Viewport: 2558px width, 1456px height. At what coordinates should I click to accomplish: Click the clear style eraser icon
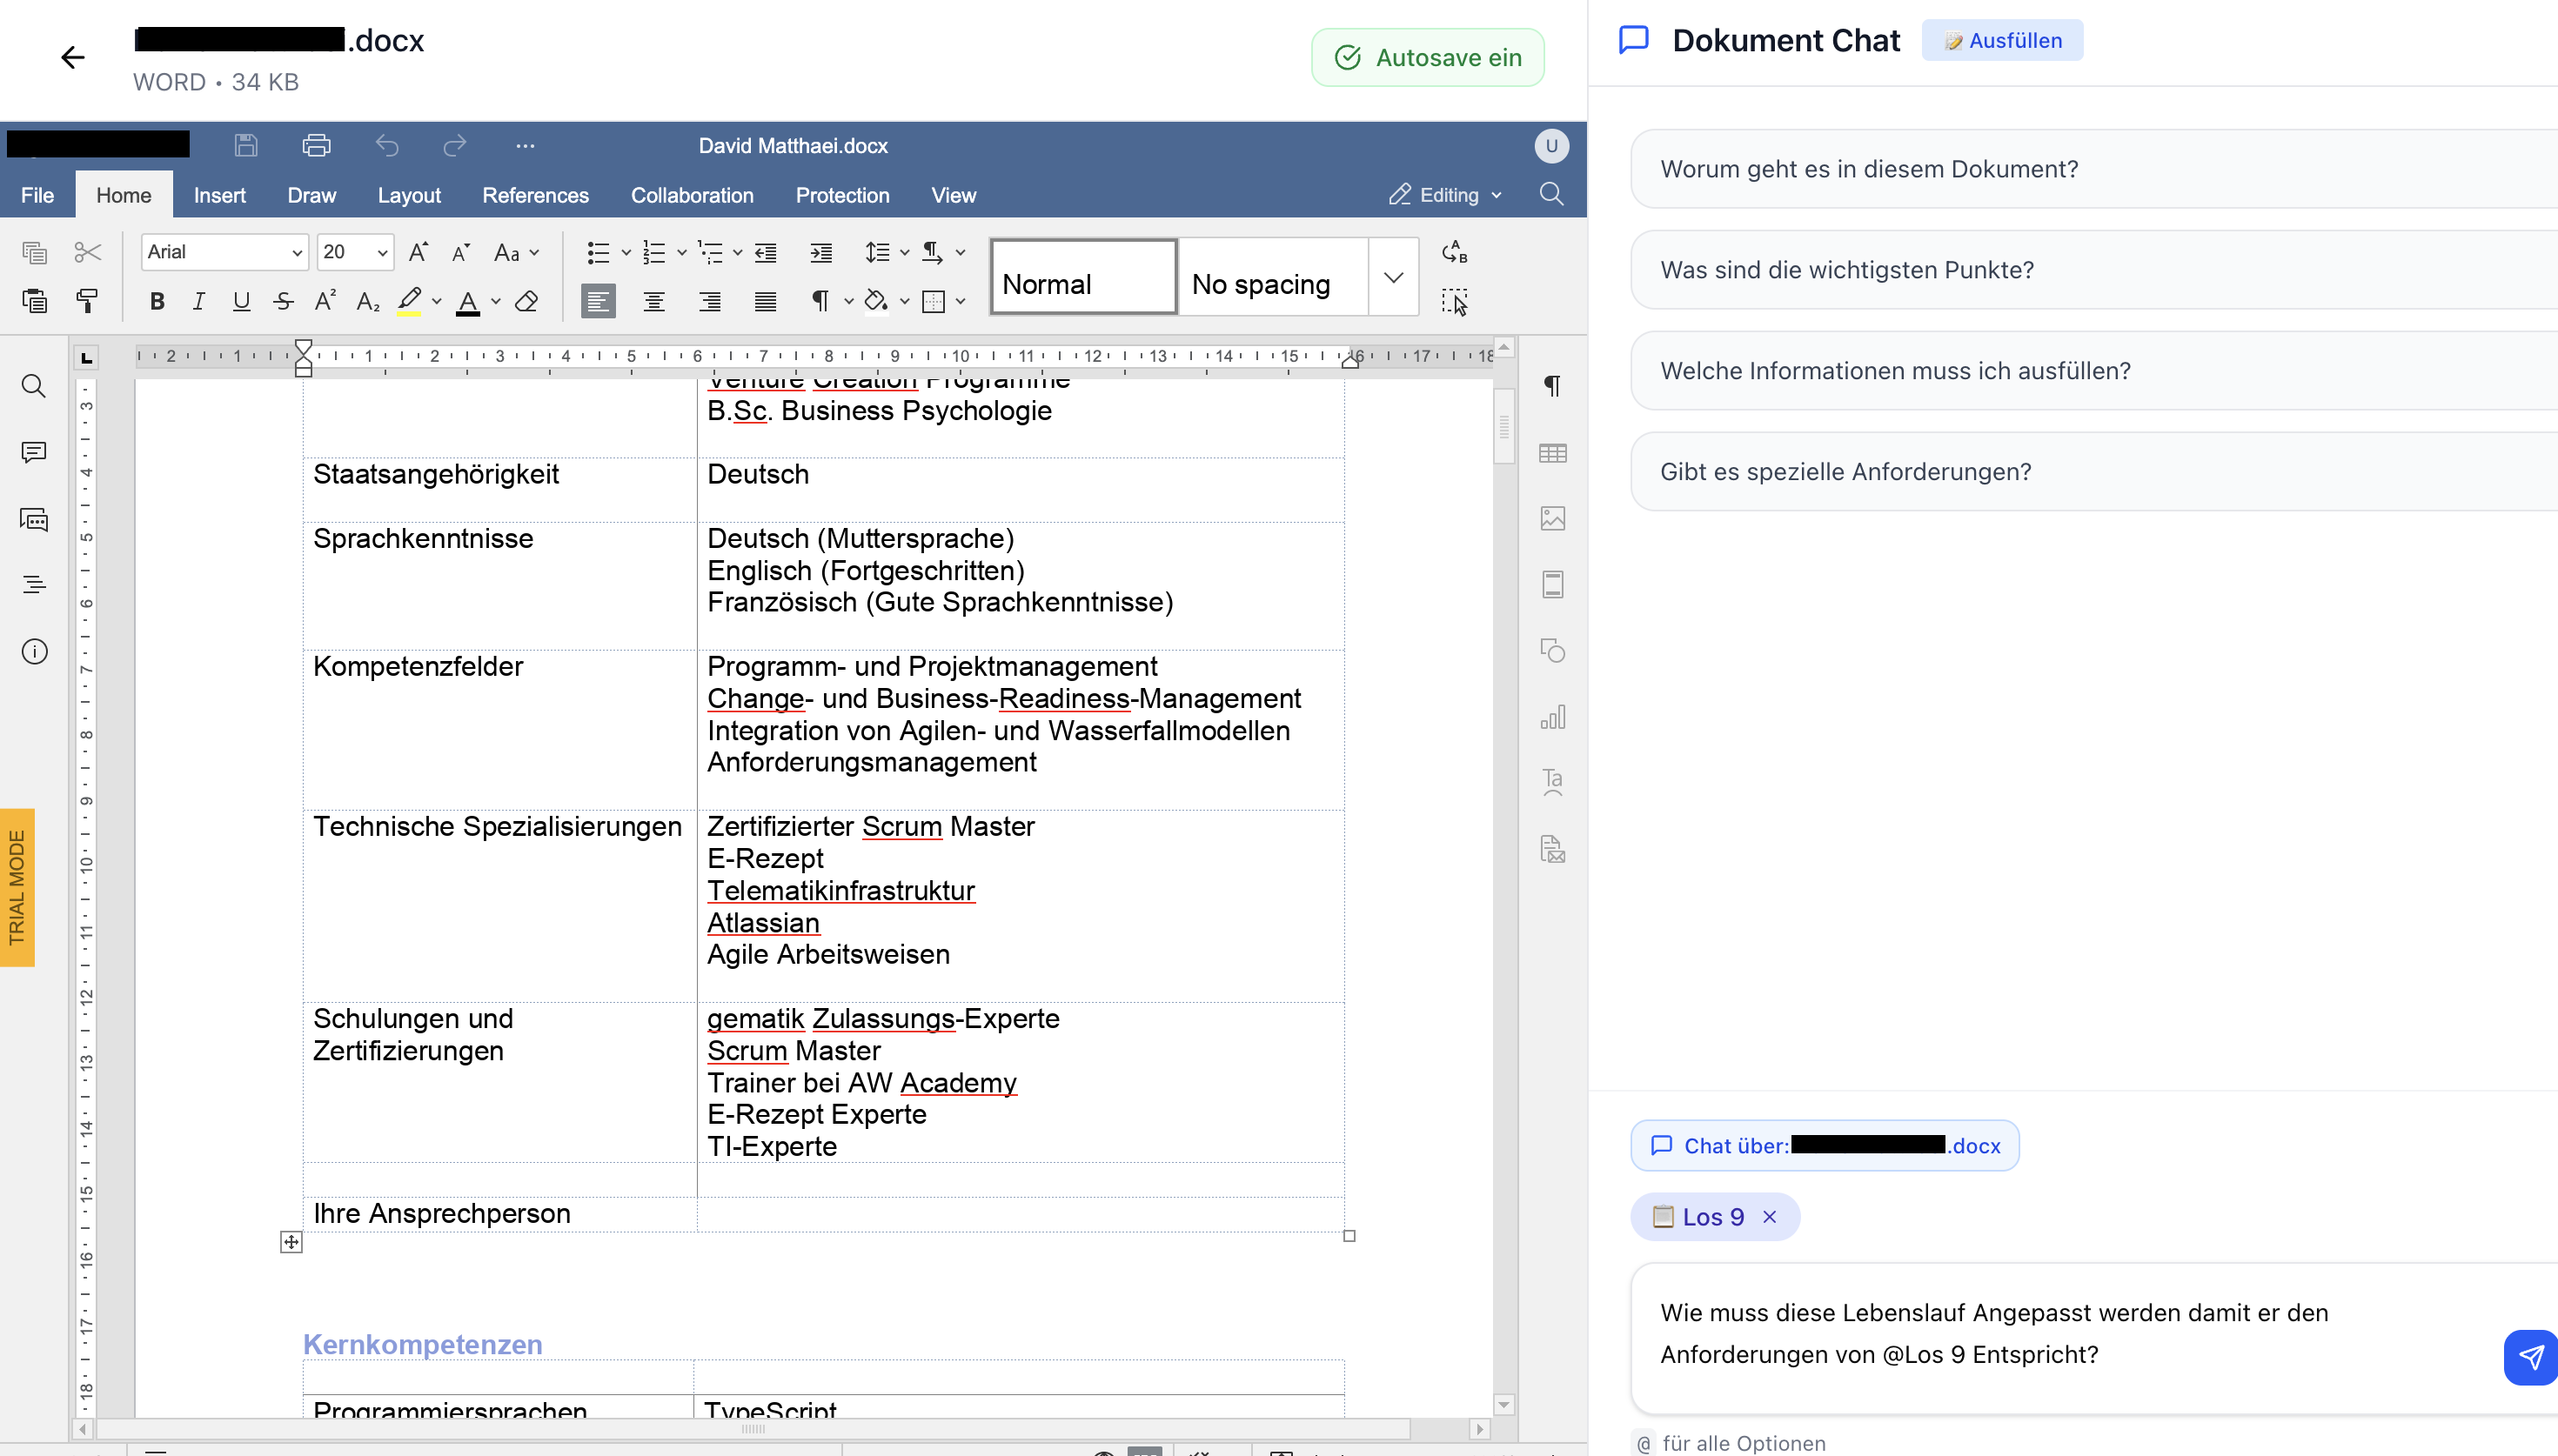click(527, 301)
